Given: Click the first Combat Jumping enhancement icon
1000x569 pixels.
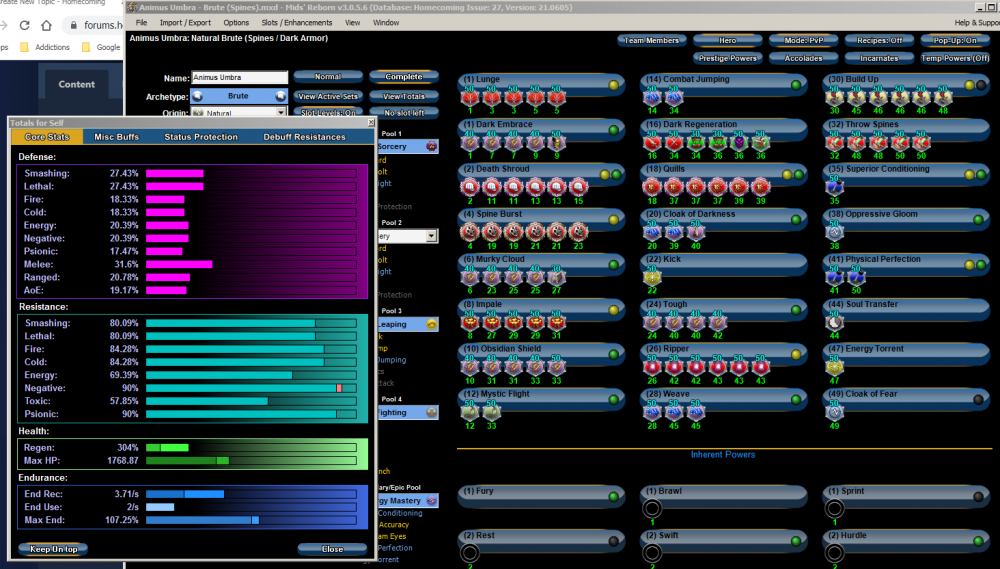Looking at the screenshot, I should [652, 98].
